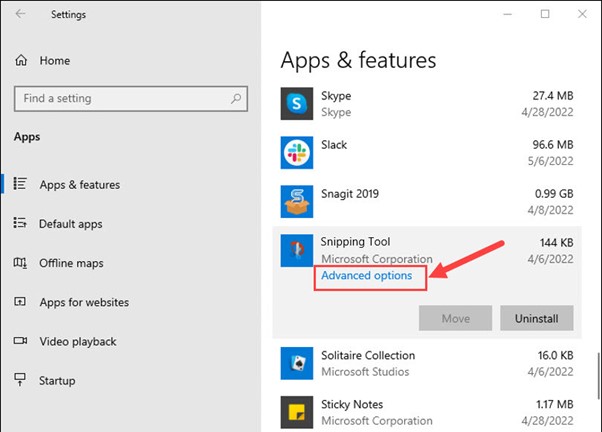Image resolution: width=602 pixels, height=432 pixels.
Task: Switch to Startup section
Action: point(57,381)
